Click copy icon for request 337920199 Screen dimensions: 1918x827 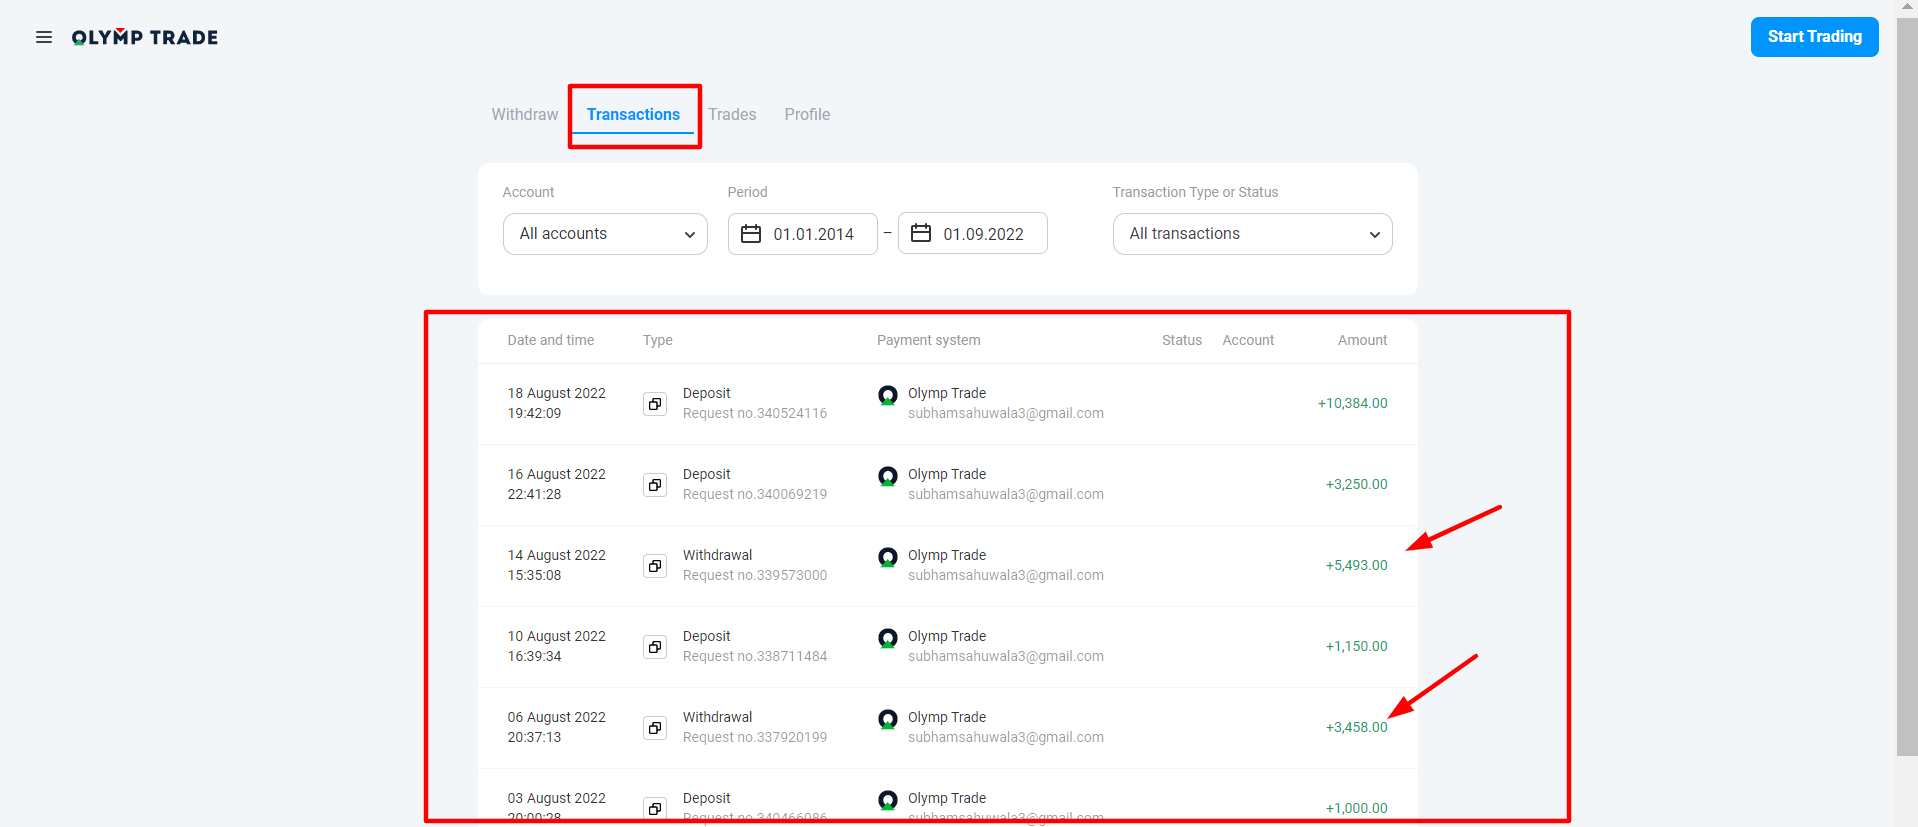[x=655, y=728]
